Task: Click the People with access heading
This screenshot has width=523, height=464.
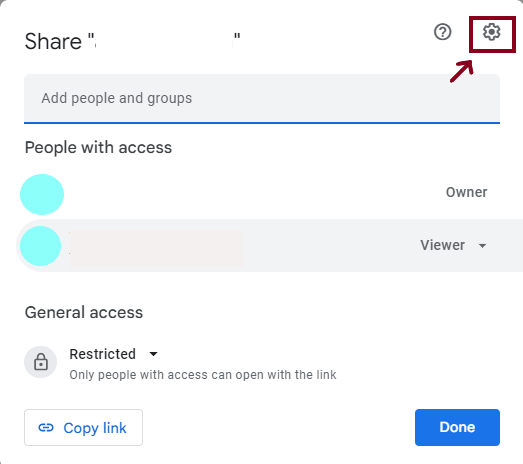Action: pos(98,147)
